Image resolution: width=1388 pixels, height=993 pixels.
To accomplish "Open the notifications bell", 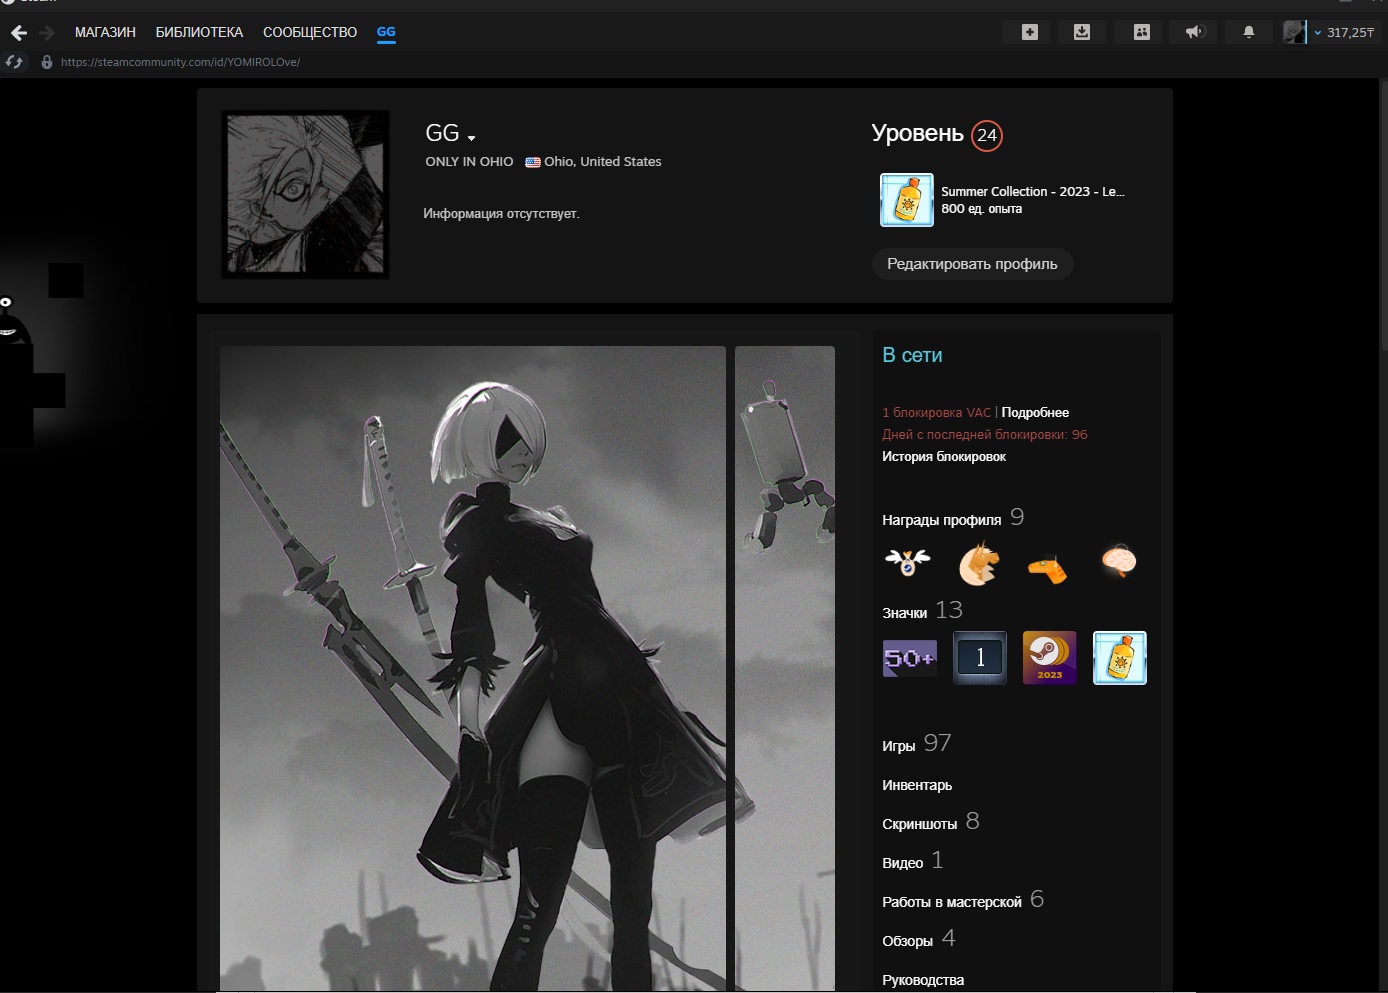I will pos(1249,32).
